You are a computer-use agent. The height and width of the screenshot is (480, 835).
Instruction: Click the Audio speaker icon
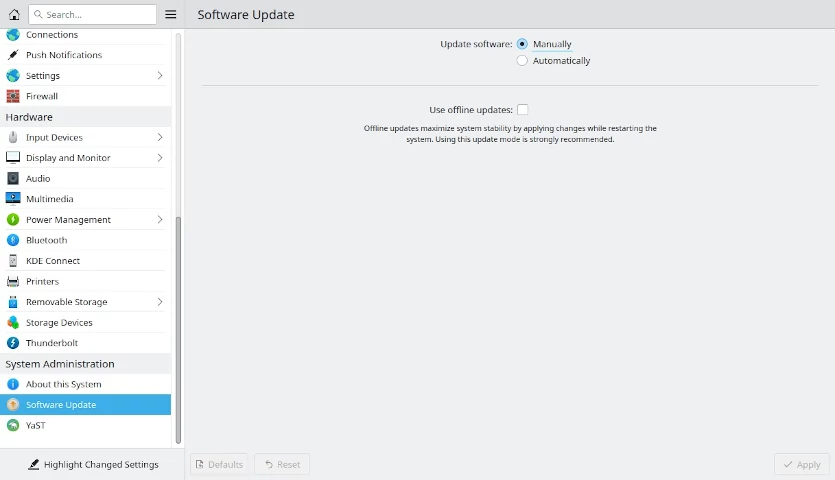point(13,179)
